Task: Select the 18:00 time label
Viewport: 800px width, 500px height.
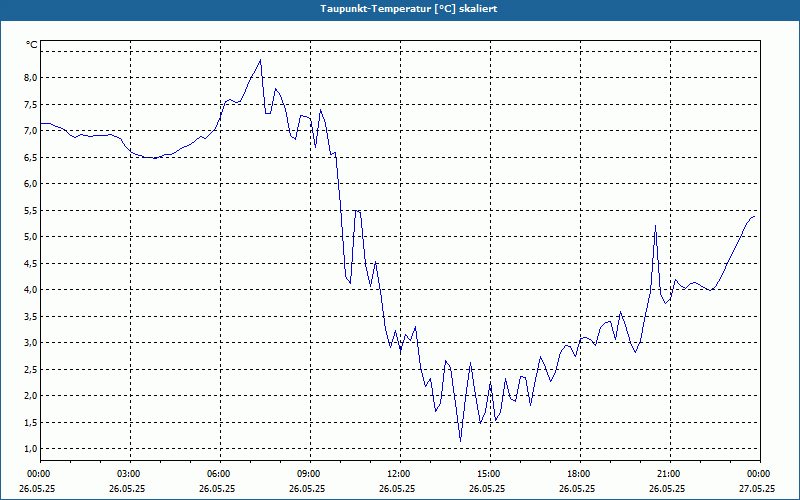Action: click(580, 474)
